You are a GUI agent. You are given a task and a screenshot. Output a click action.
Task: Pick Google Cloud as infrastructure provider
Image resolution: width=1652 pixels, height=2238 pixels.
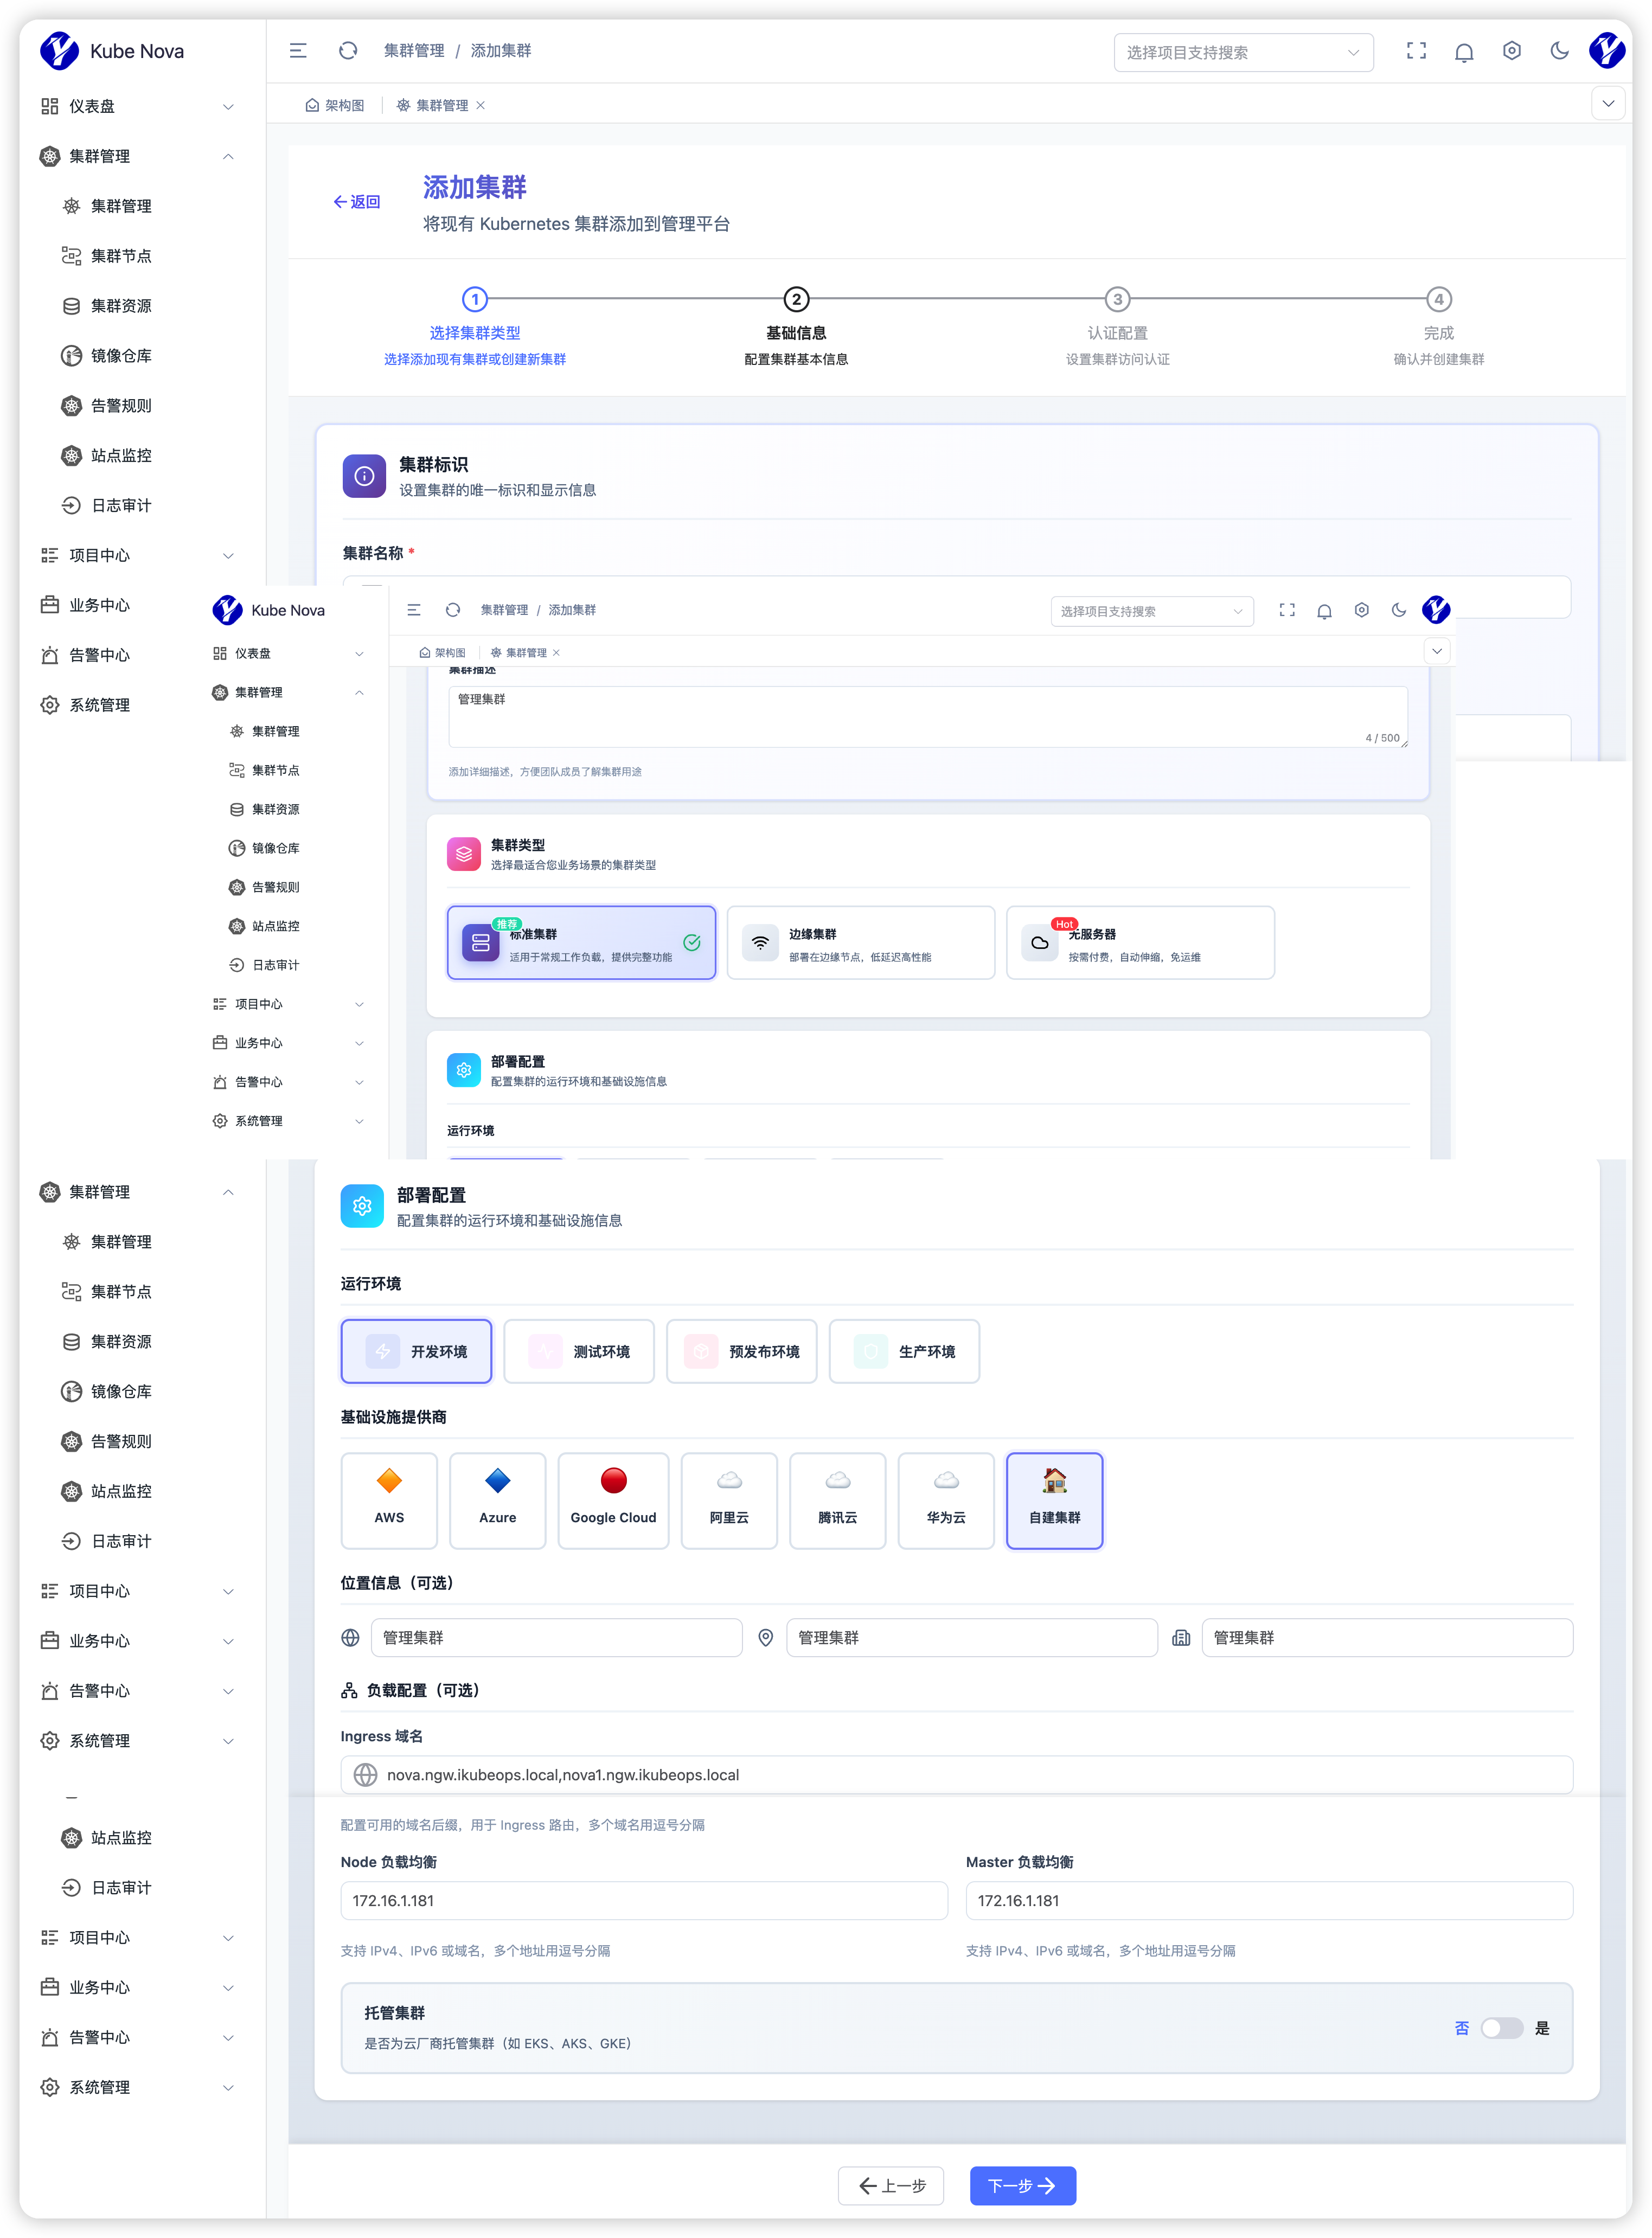pyautogui.click(x=613, y=1500)
